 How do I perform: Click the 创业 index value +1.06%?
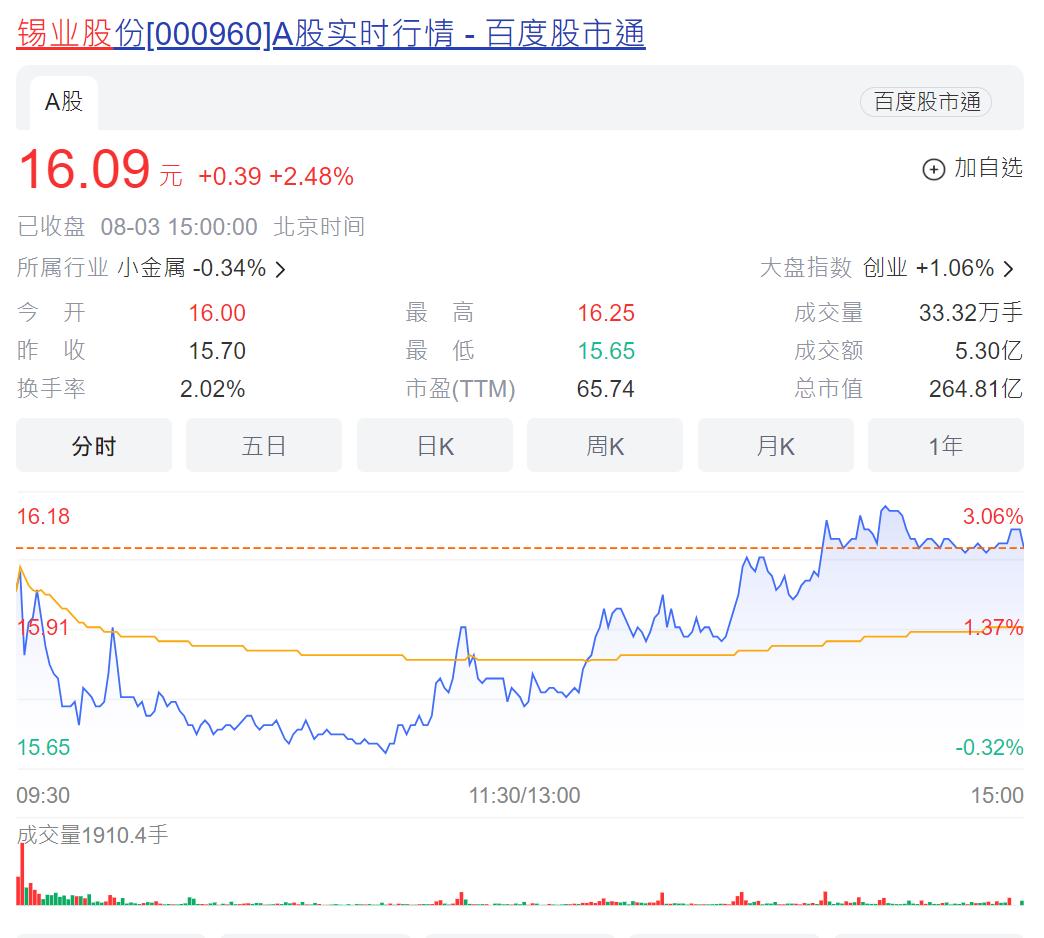click(954, 268)
